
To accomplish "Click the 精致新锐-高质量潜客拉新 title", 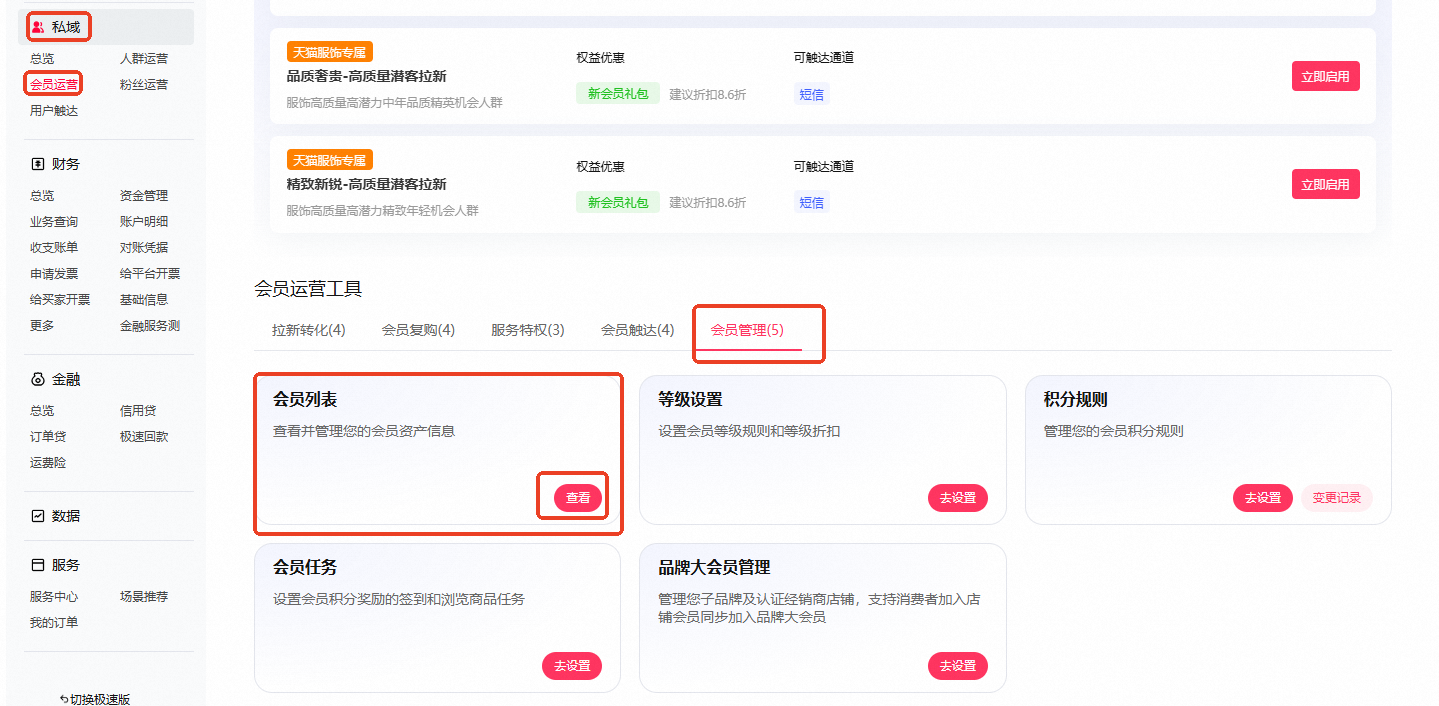I will (366, 184).
